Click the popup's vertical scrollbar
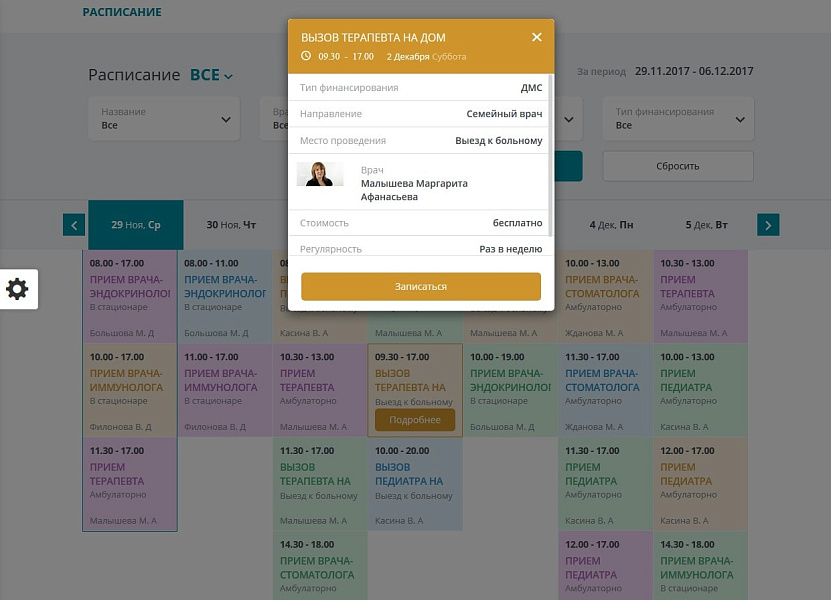Screen dimensions: 831x600 pos(550,155)
